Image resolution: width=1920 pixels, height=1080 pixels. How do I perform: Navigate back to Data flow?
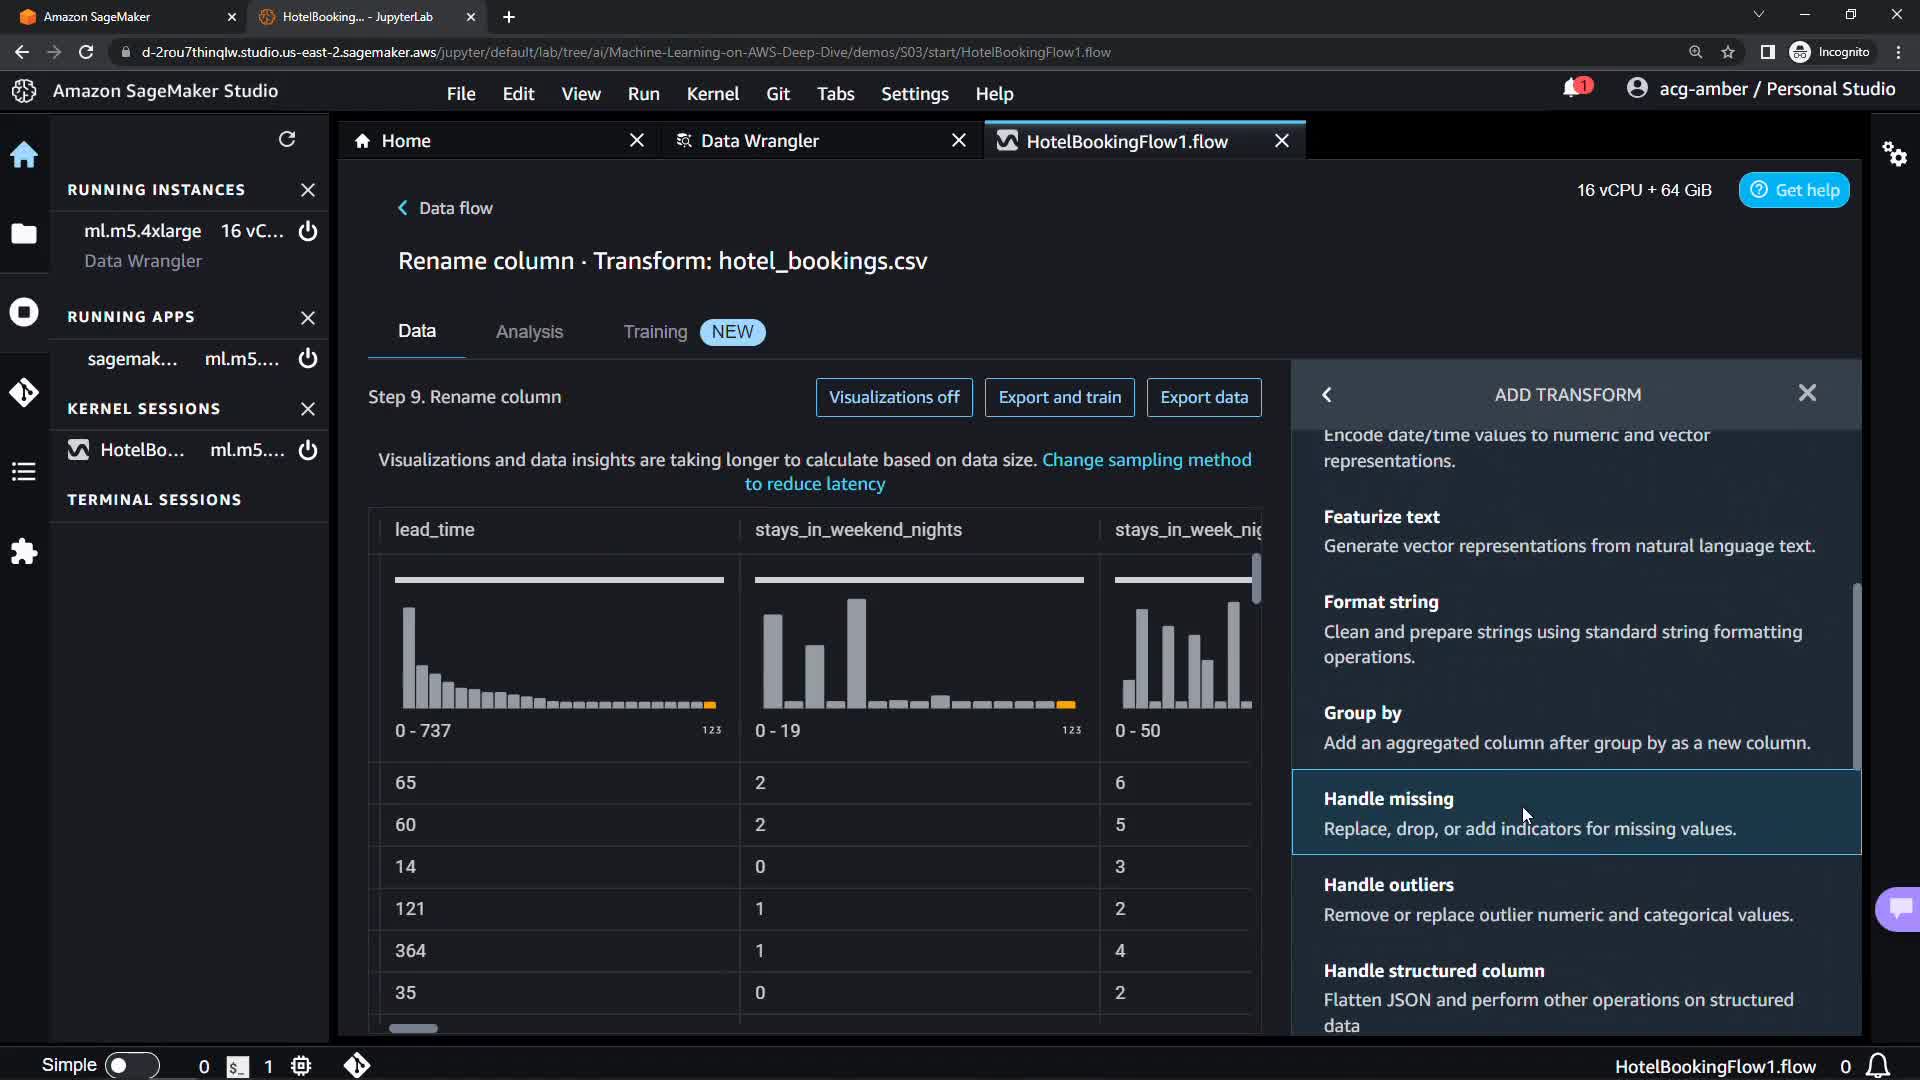[x=445, y=208]
